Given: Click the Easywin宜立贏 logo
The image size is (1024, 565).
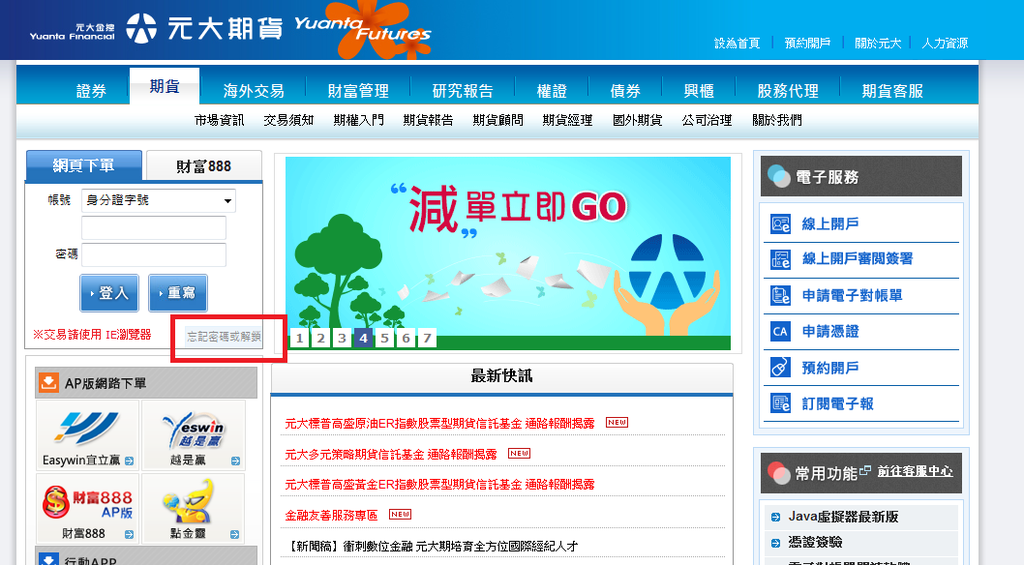Looking at the screenshot, I should (x=87, y=428).
